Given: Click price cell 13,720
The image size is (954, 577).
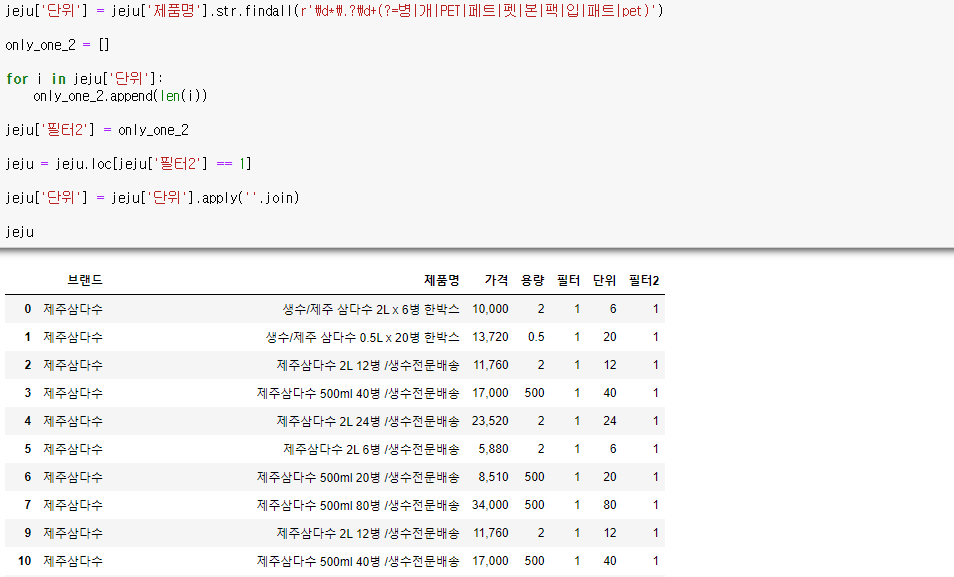Looking at the screenshot, I should click(x=490, y=337).
